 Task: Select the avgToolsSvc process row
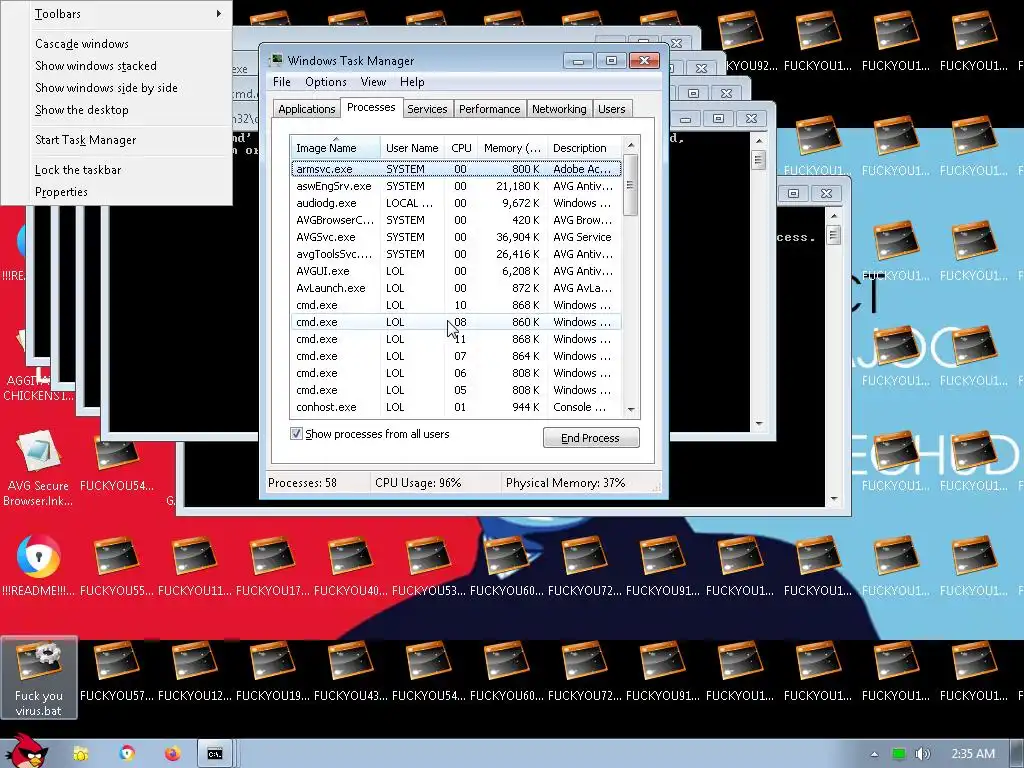[456, 254]
